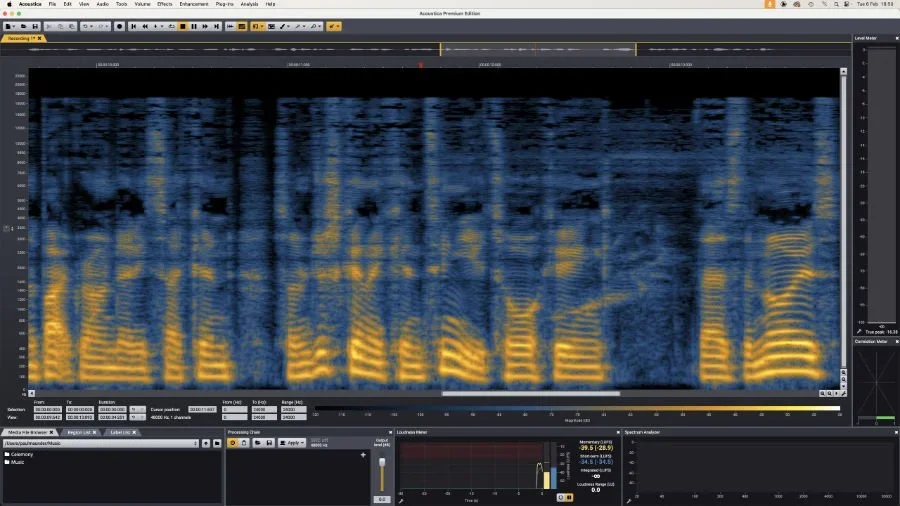This screenshot has height=506, width=900.
Task: Click the load processing chain icon
Action: point(257,443)
